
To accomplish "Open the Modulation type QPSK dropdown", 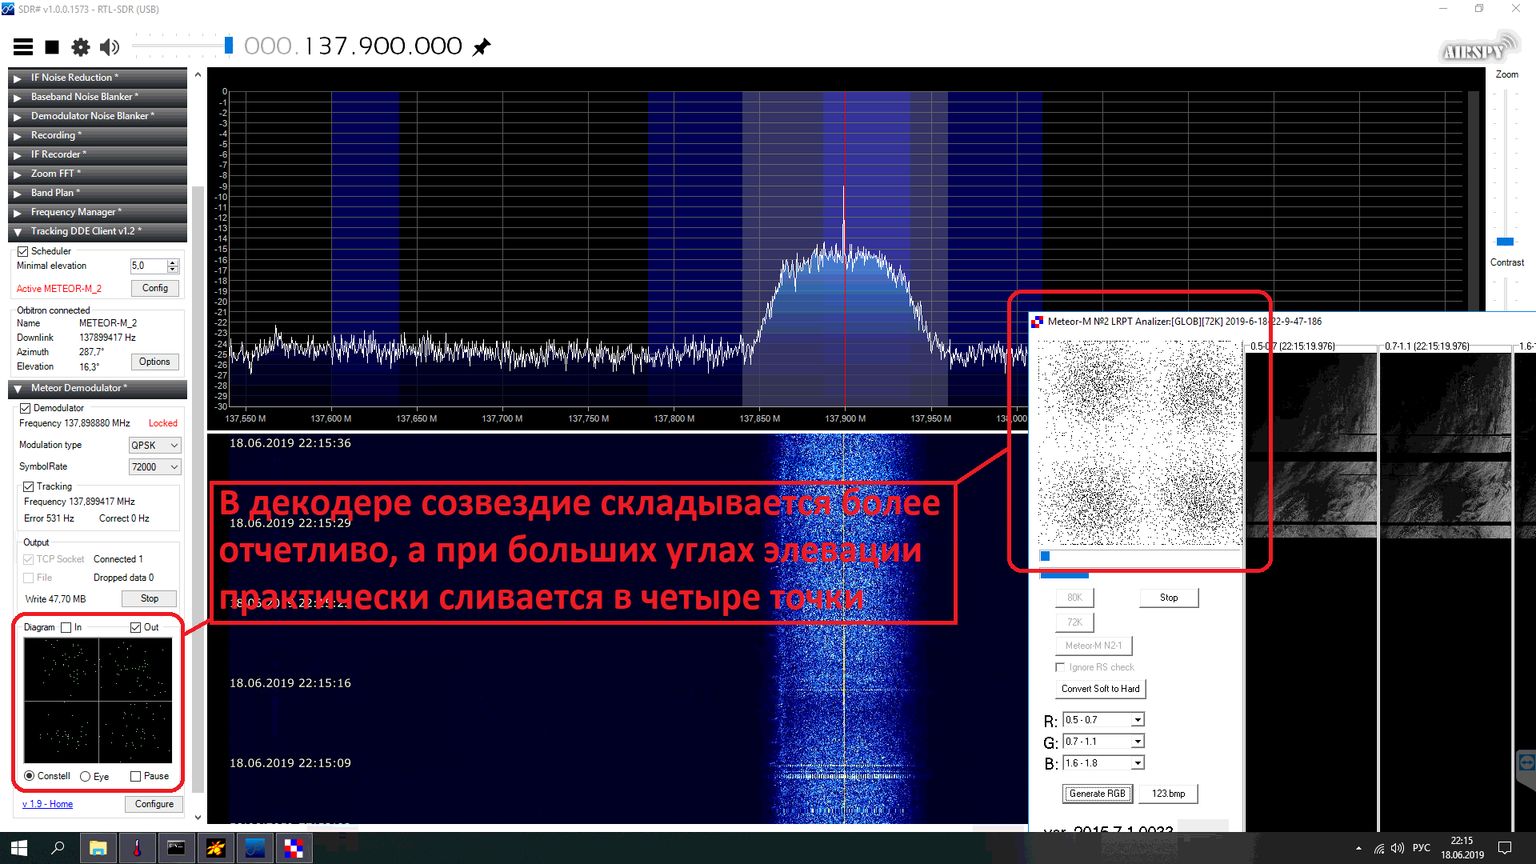I will [155, 445].
